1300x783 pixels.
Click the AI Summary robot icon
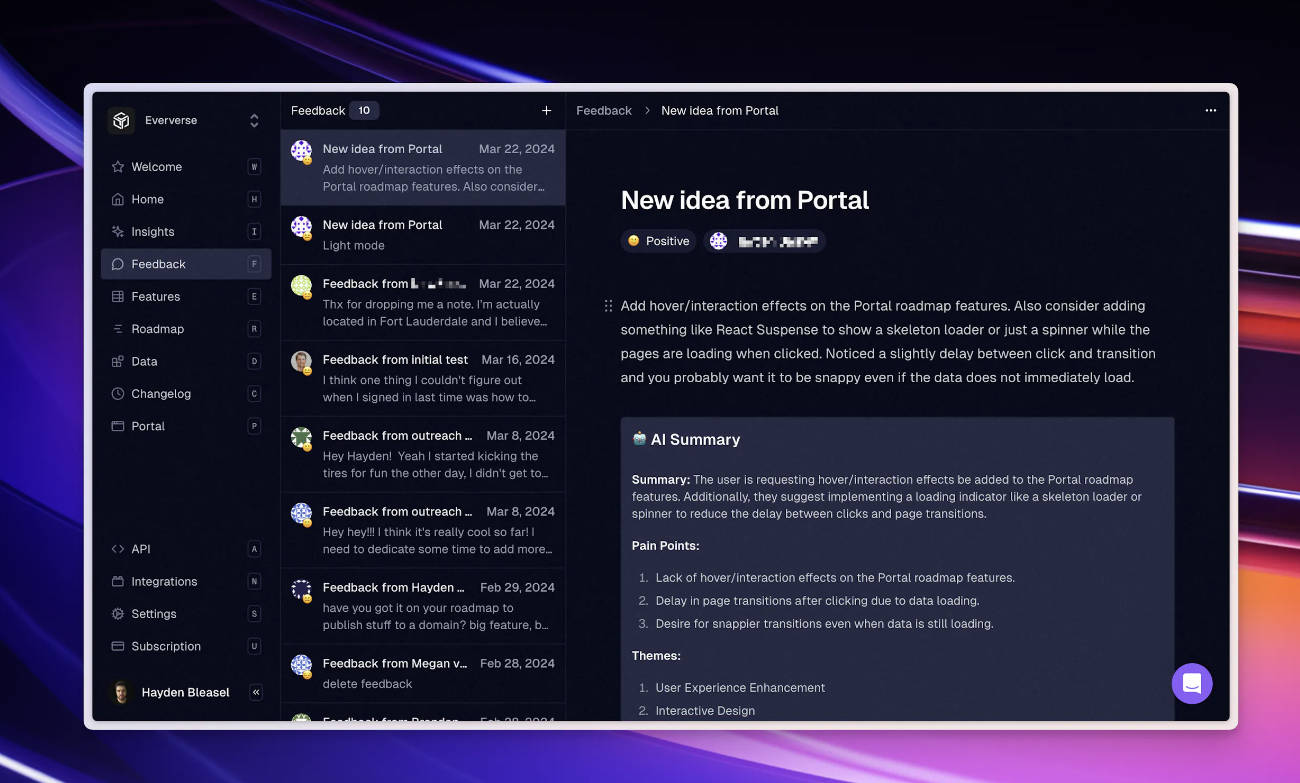pyautogui.click(x=639, y=439)
